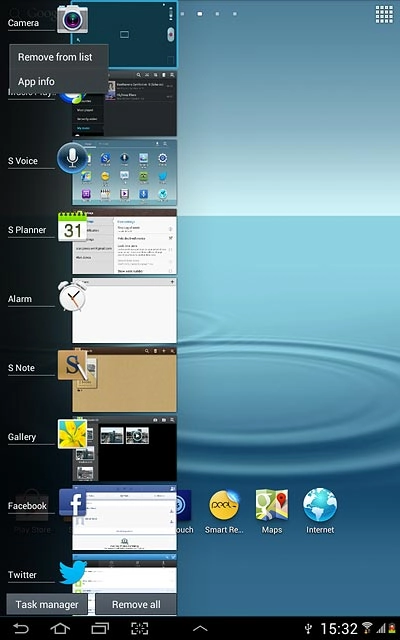Open the apps grid drawer
This screenshot has width=400, height=640.
[384, 14]
